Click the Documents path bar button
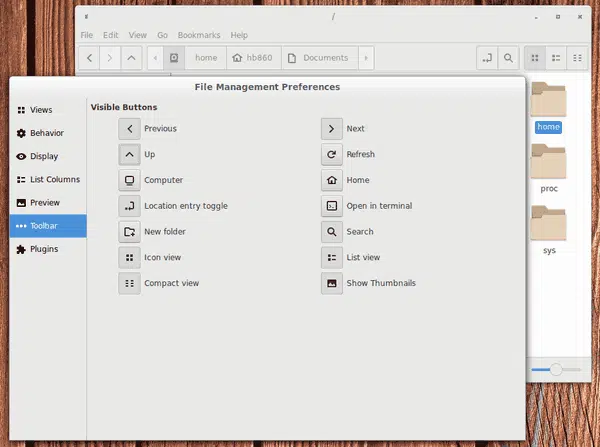Image resolution: width=600 pixels, height=447 pixels. pyautogui.click(x=320, y=58)
